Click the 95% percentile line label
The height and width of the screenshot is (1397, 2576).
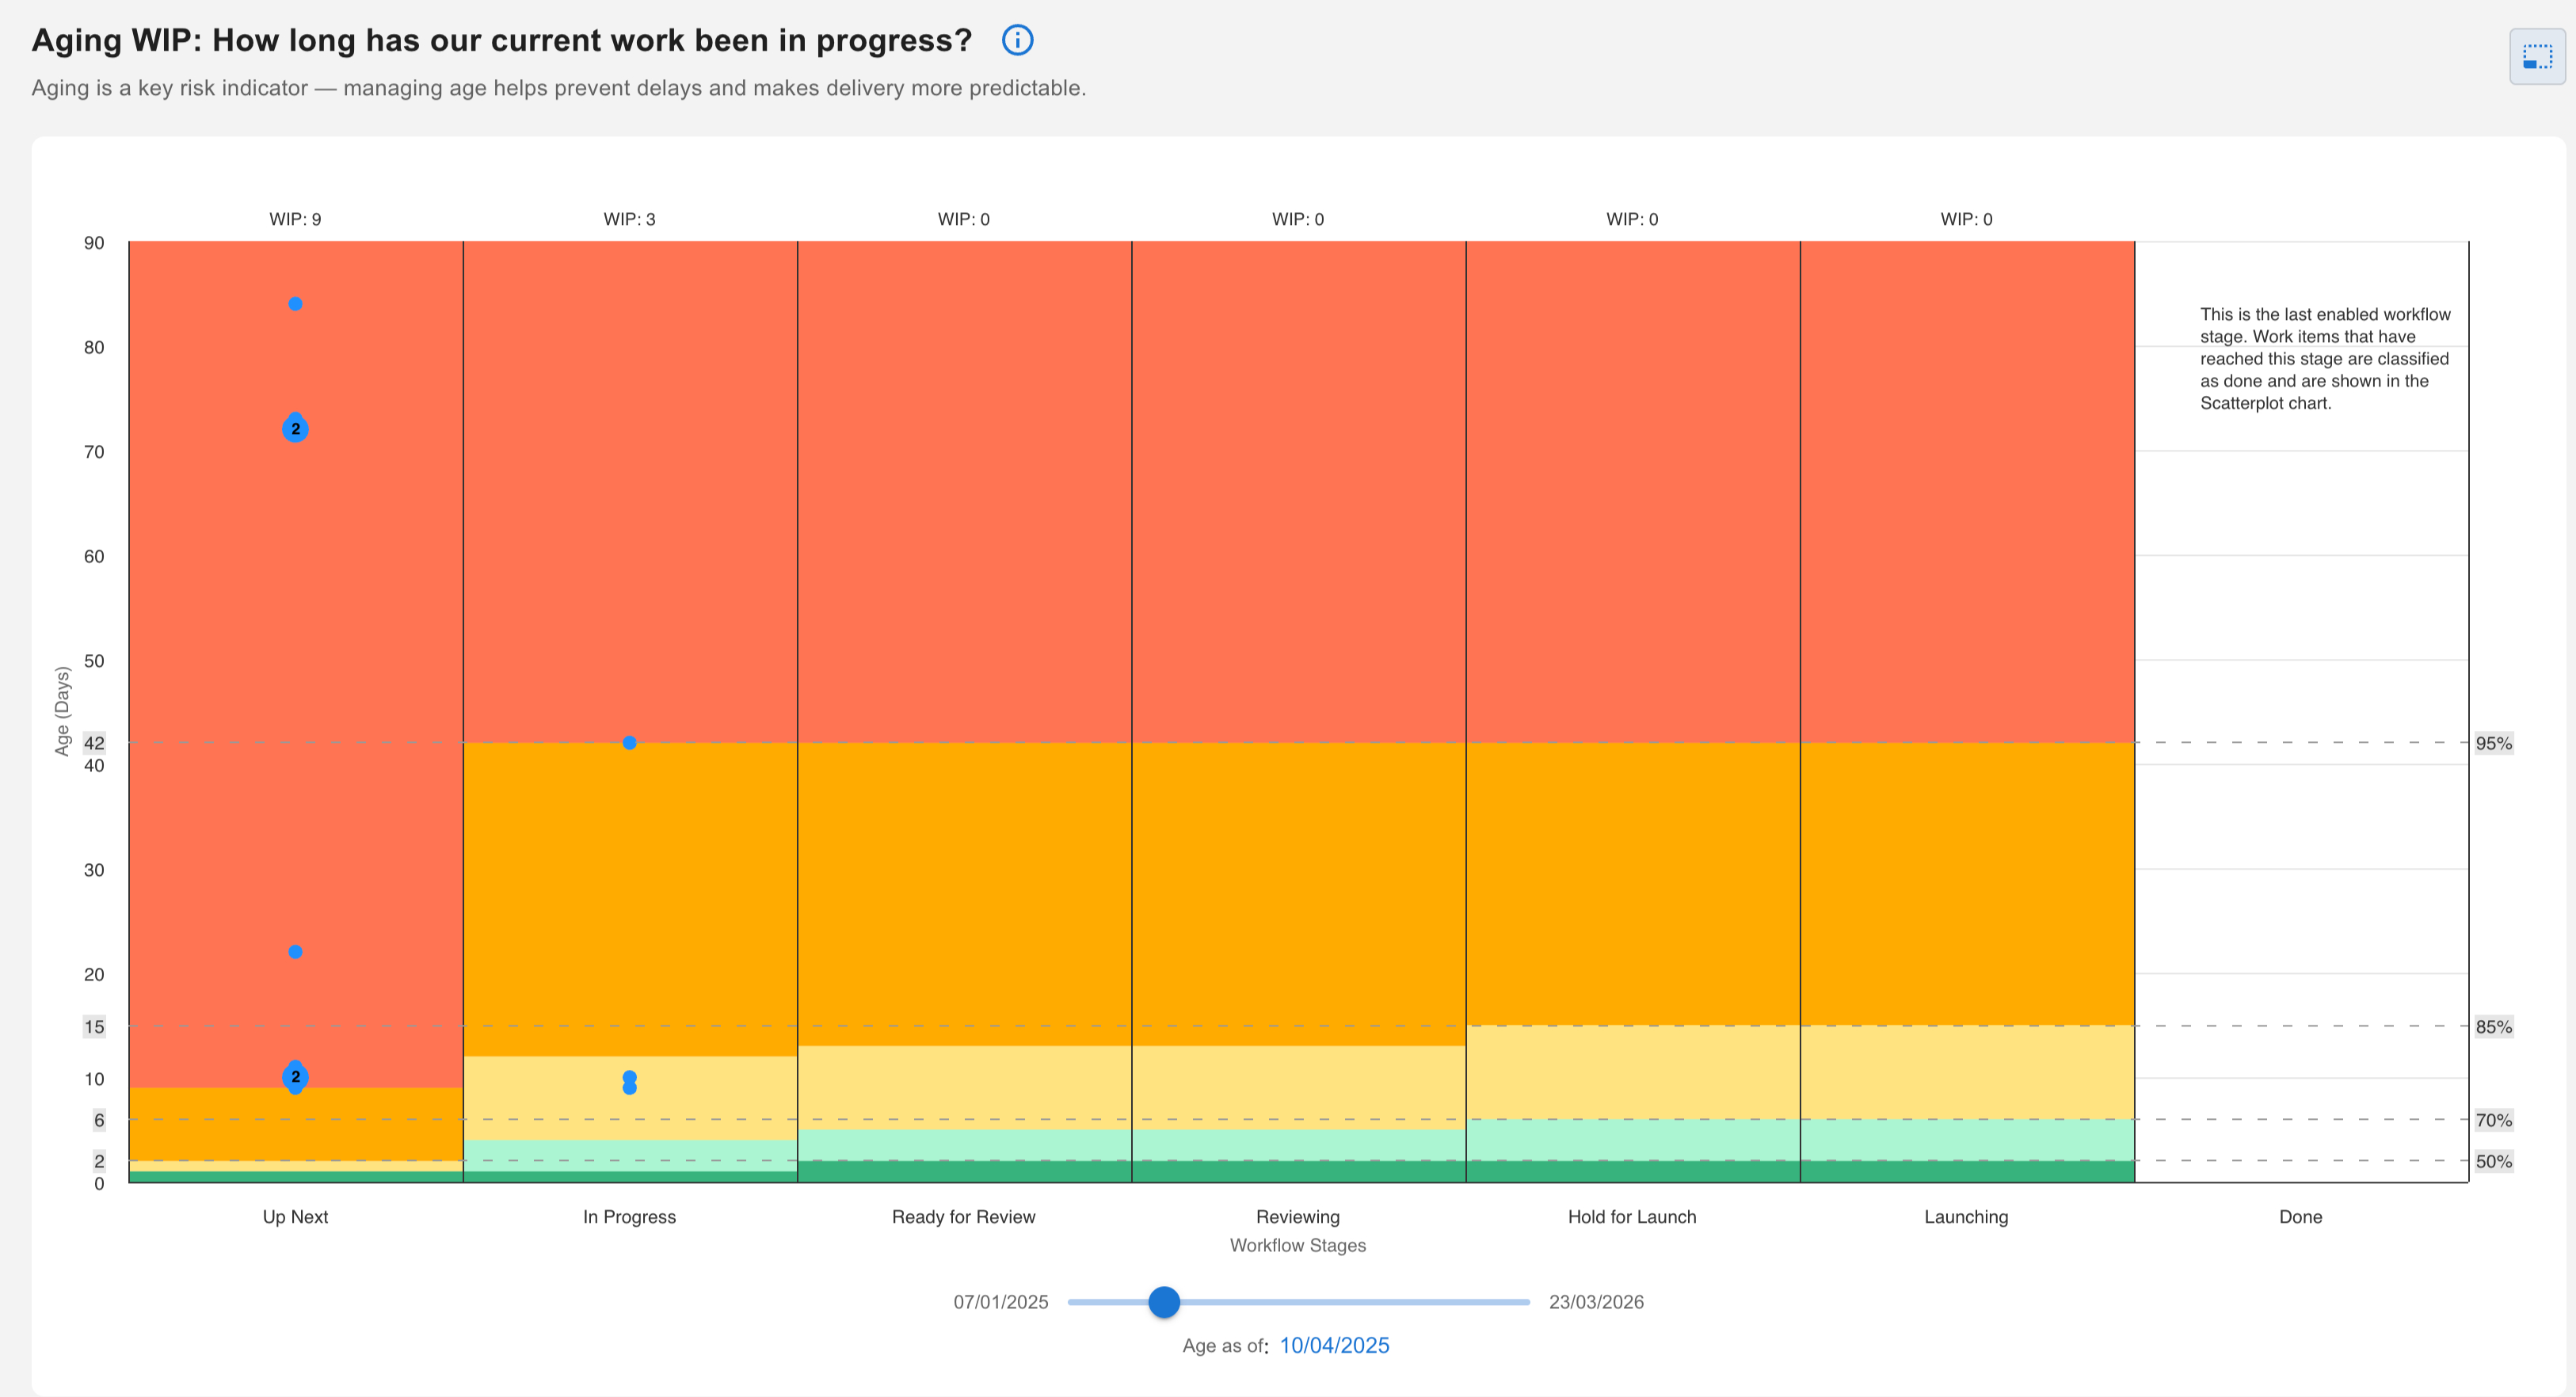(2494, 743)
